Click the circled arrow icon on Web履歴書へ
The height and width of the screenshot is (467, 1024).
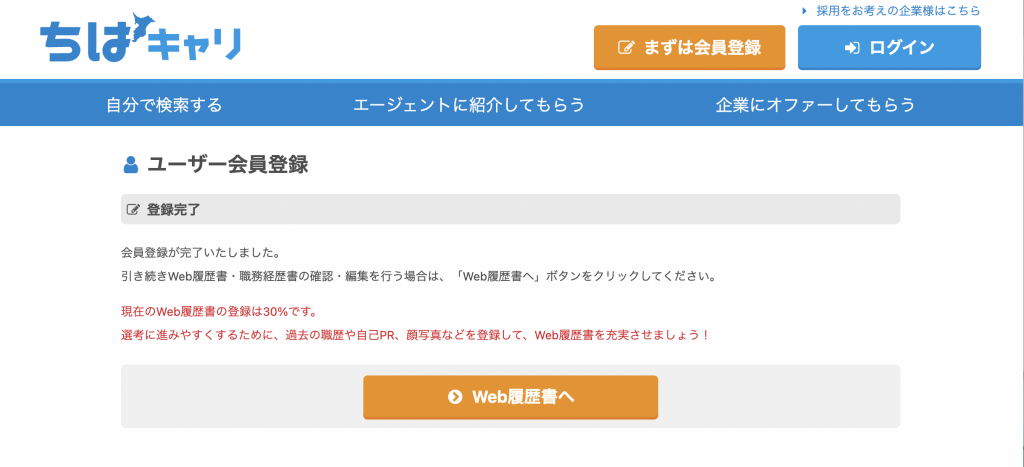455,396
